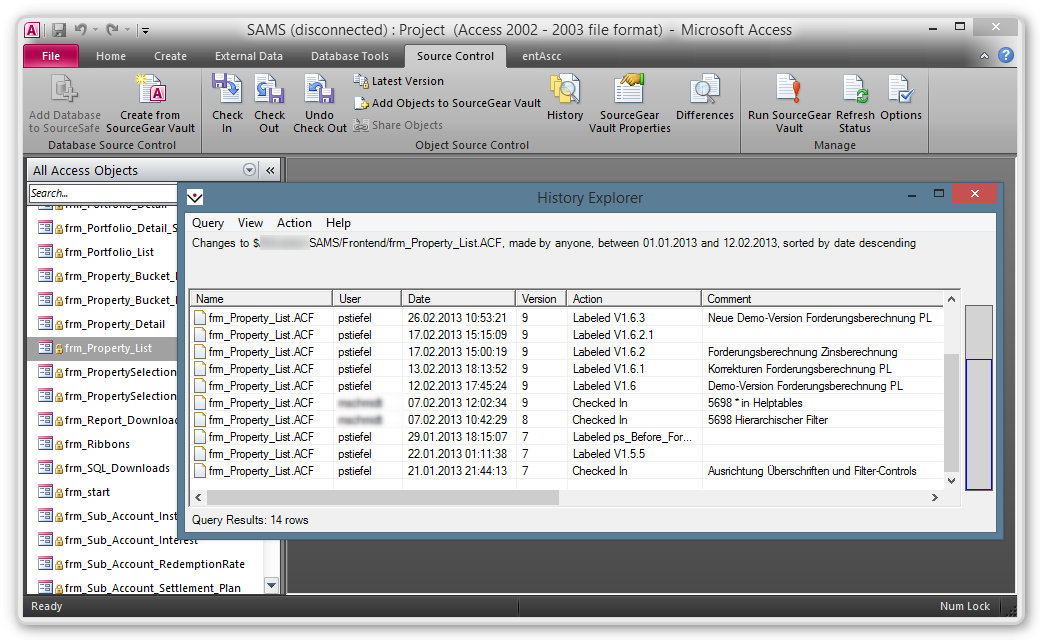Switch to External Data tab

(249, 56)
